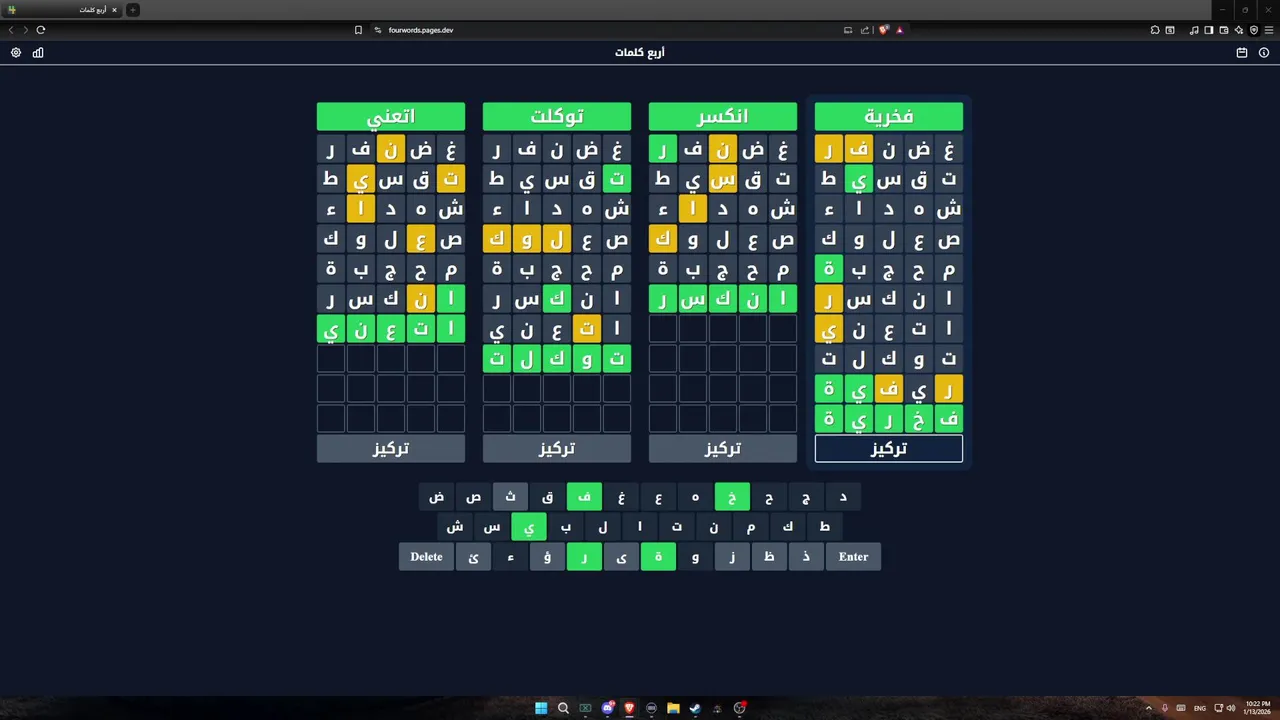Close the أربع كلمات browser tab

coord(114,10)
